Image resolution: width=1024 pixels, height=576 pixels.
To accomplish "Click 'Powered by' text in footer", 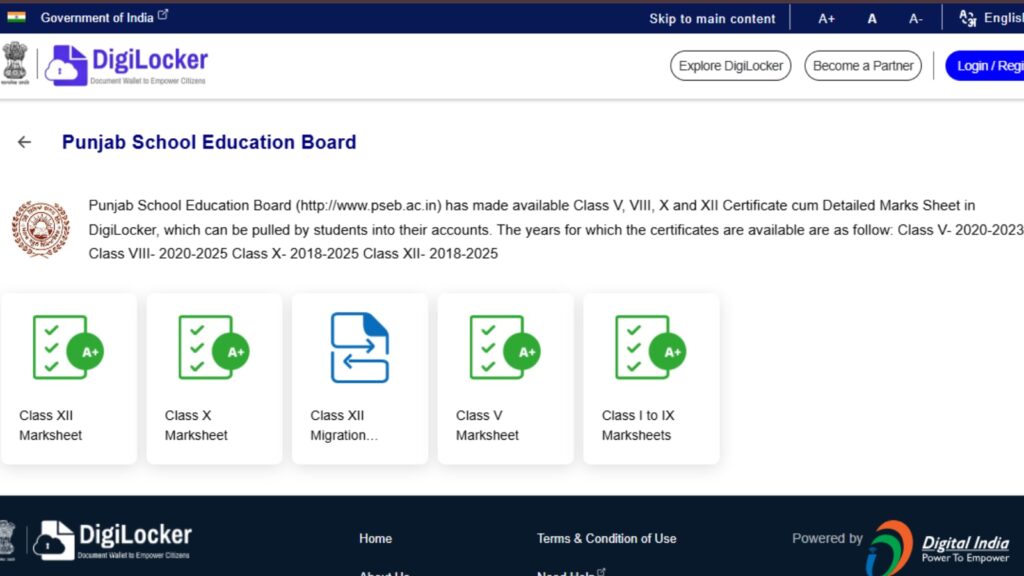I will click(827, 539).
